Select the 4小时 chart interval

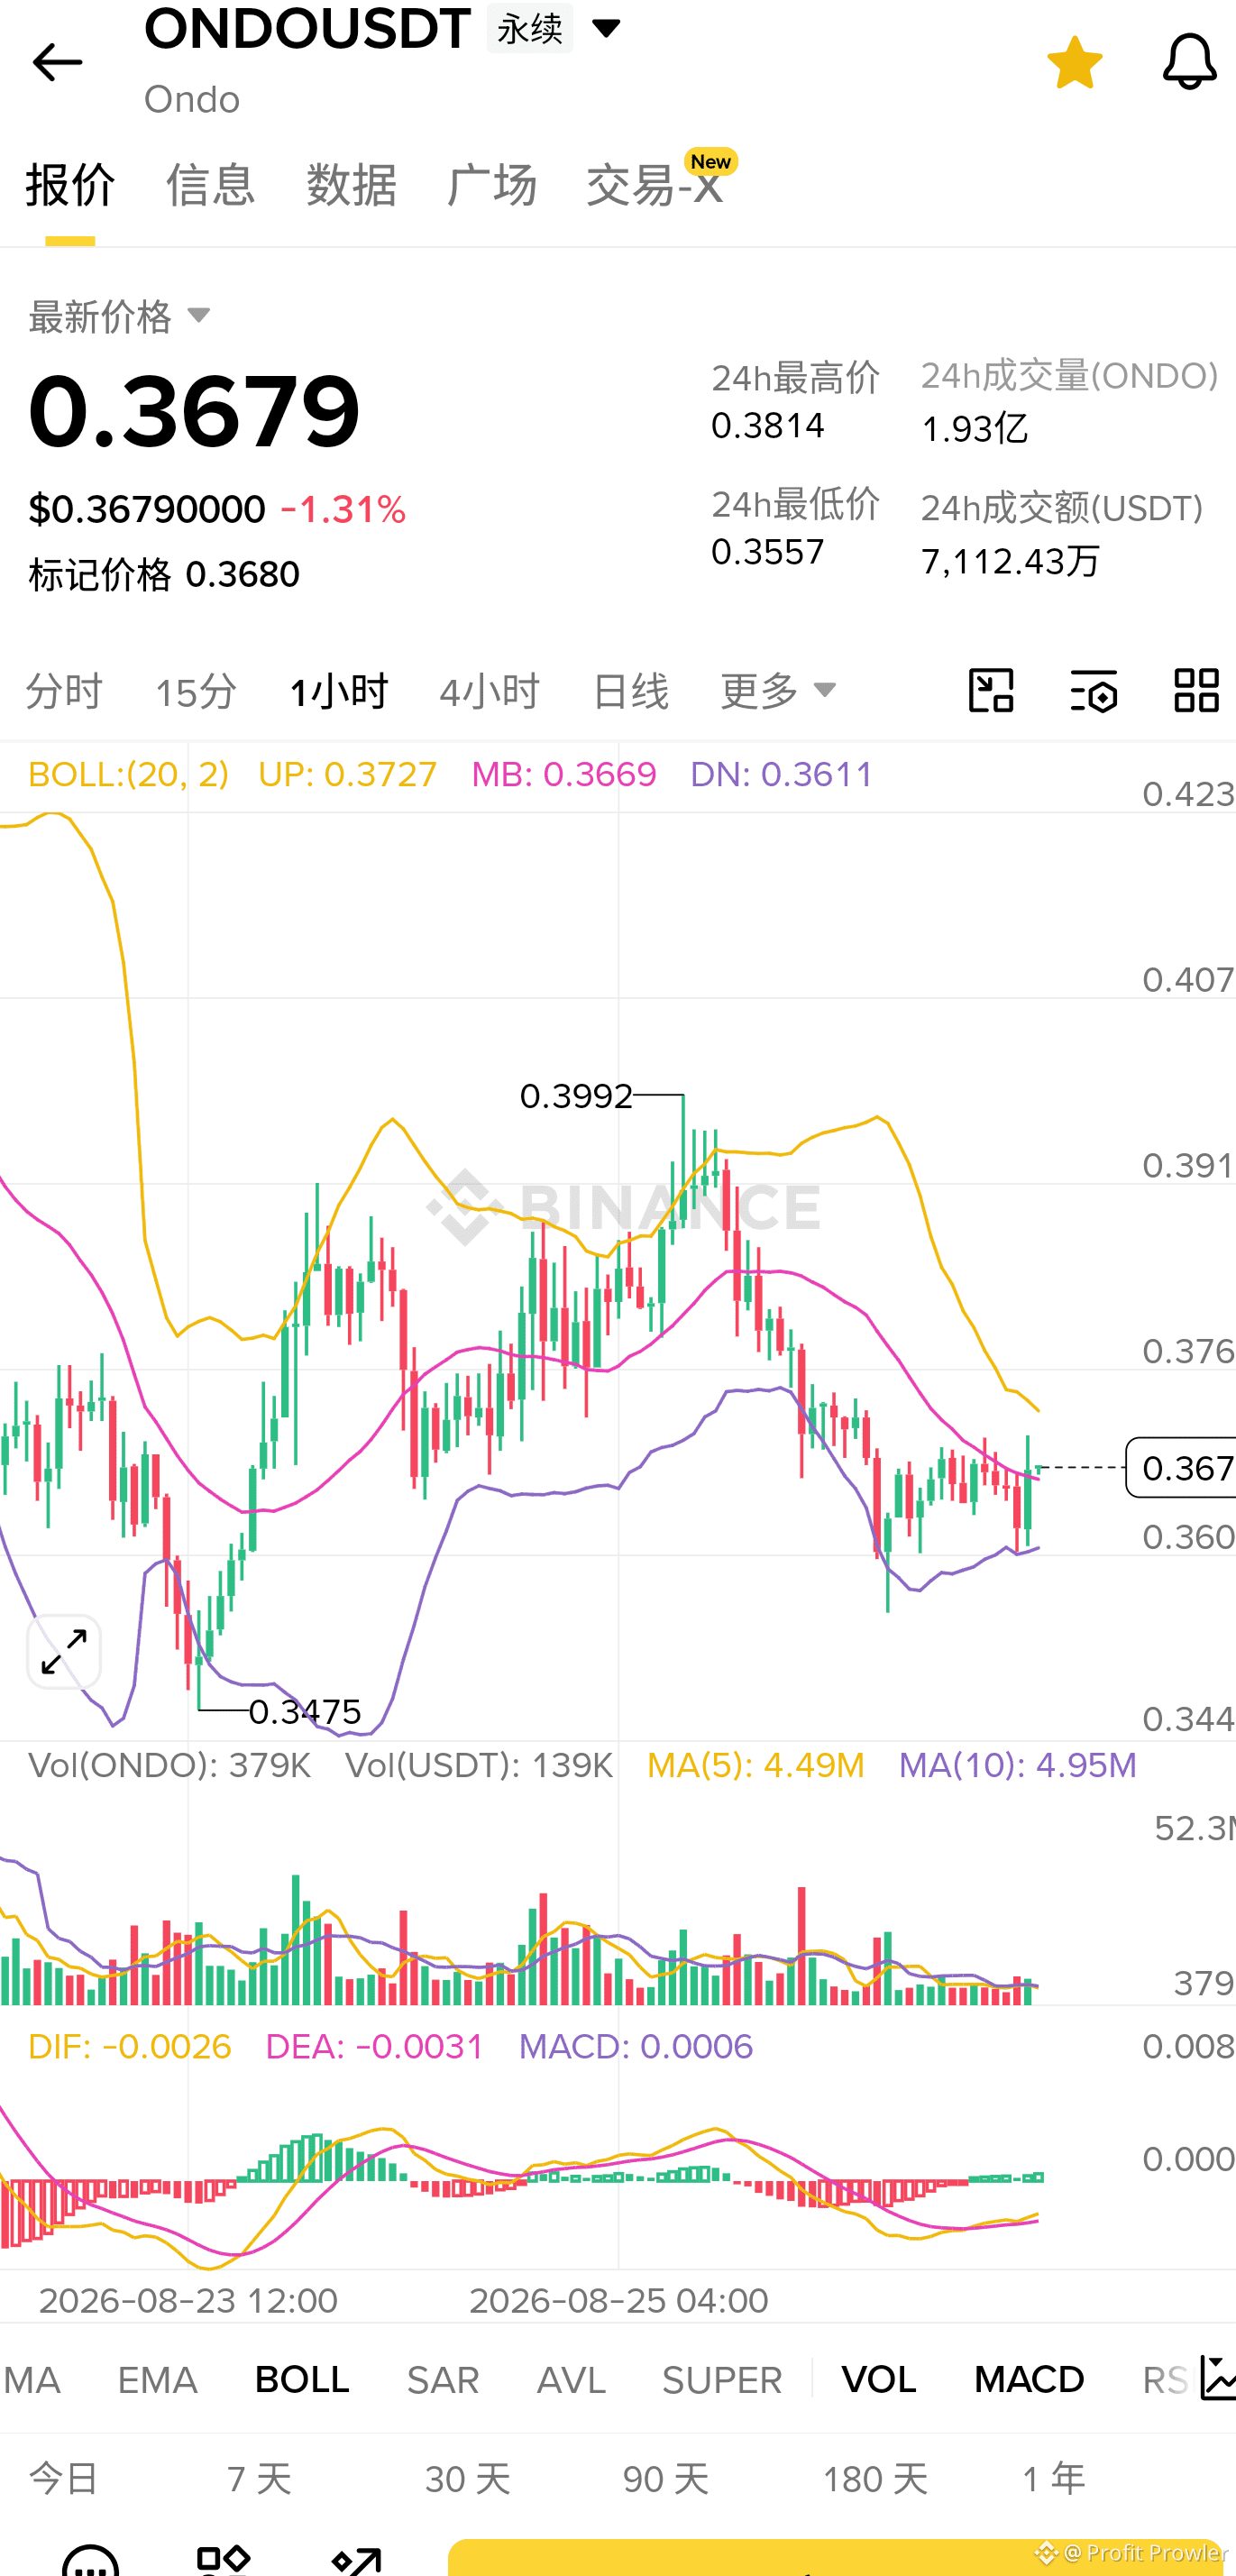[x=489, y=691]
